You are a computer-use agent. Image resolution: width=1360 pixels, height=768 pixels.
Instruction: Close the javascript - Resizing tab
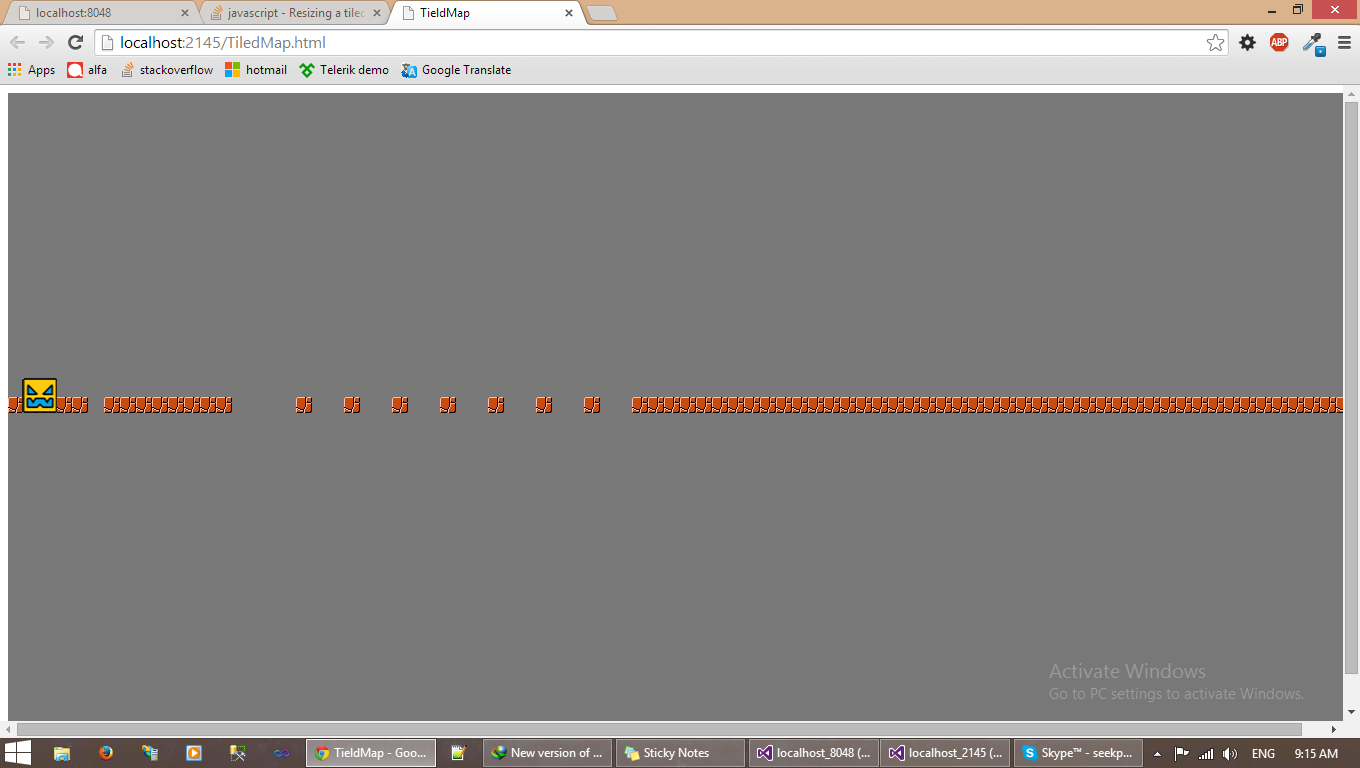click(x=376, y=13)
